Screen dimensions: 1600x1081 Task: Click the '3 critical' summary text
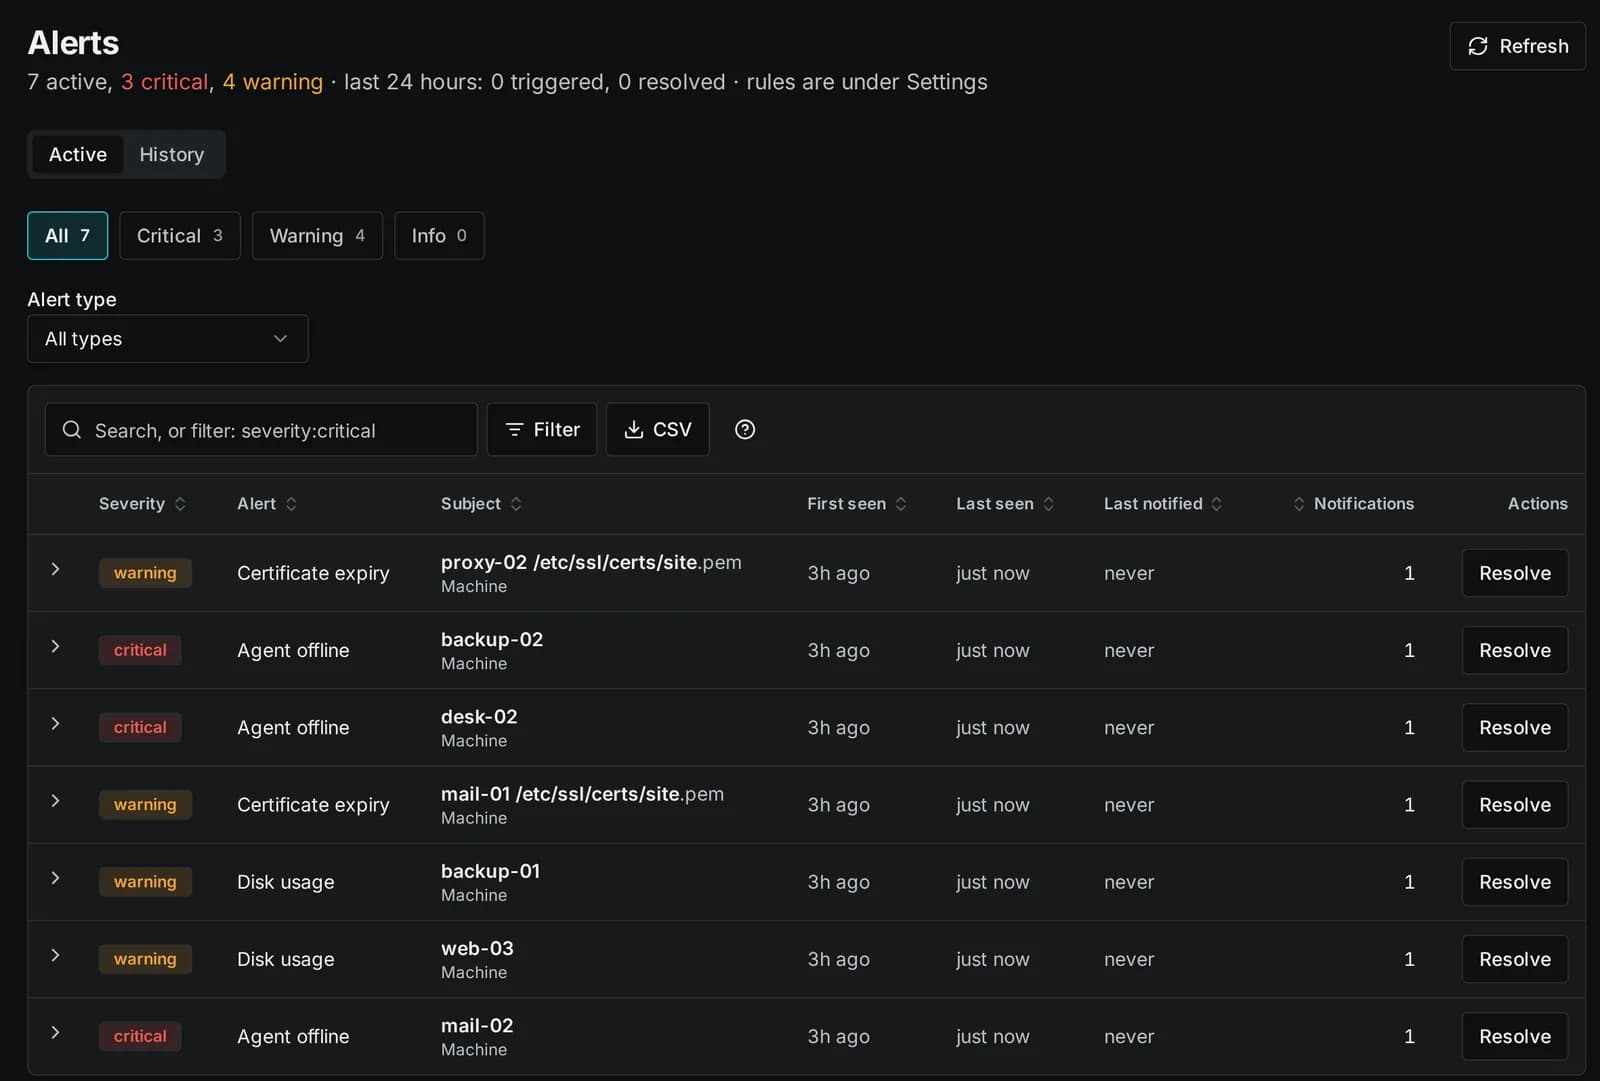pos(165,82)
